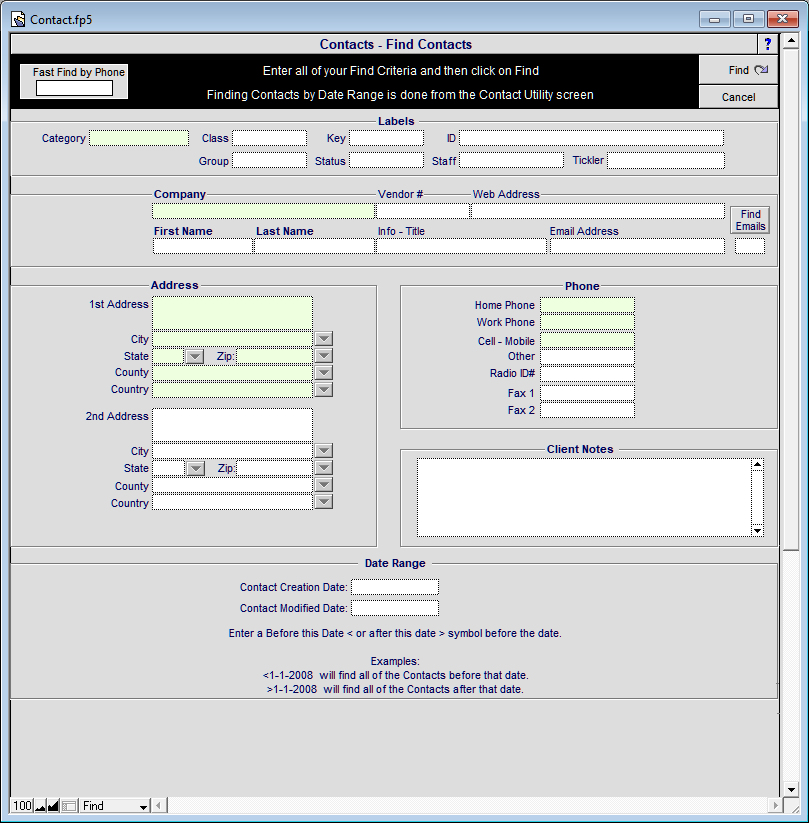809x823 pixels.
Task: Open the Find mode dropdown menu
Action: 115,806
